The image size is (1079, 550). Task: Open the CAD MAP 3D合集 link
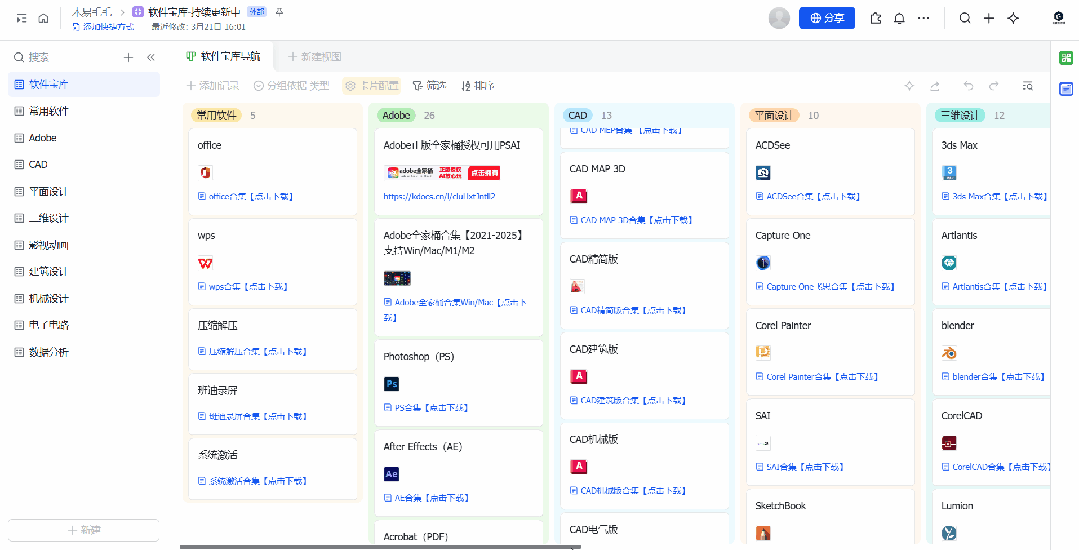630,220
